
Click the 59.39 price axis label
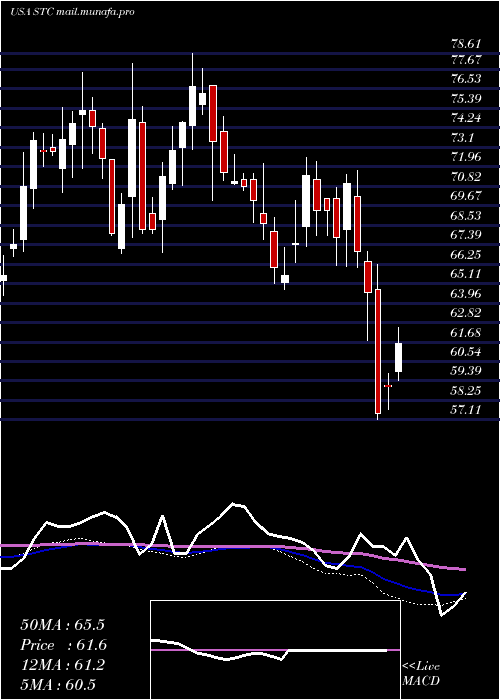pos(466,371)
